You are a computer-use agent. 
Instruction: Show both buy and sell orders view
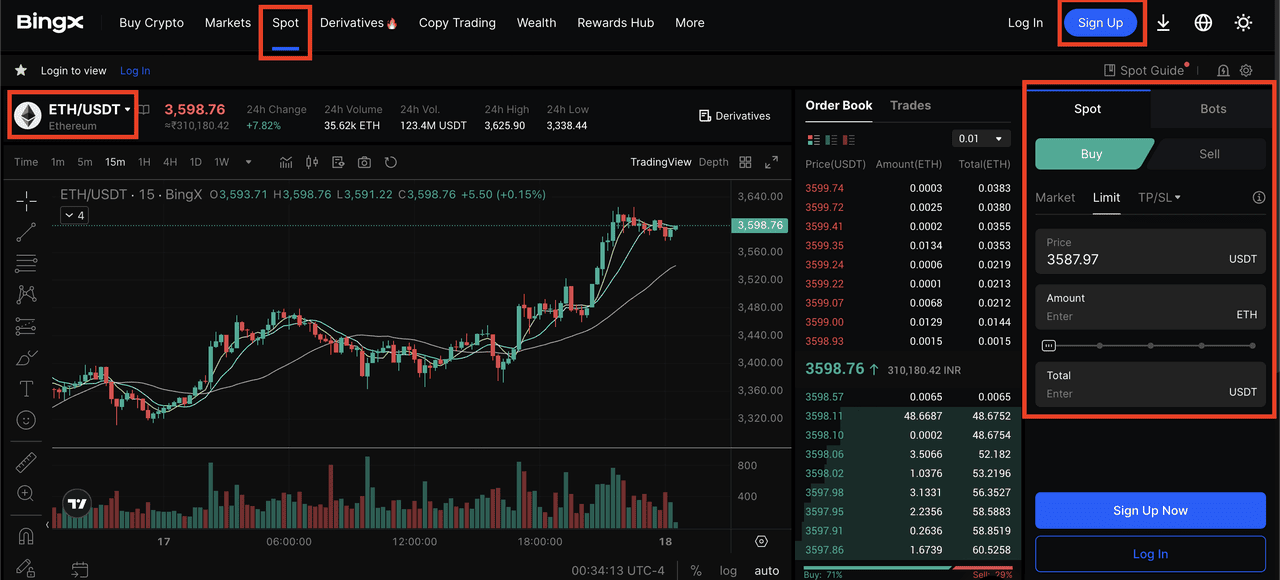[813, 139]
